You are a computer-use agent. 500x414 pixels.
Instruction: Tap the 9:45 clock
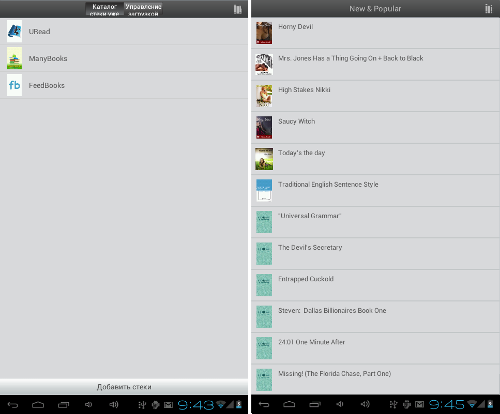click(x=447, y=405)
